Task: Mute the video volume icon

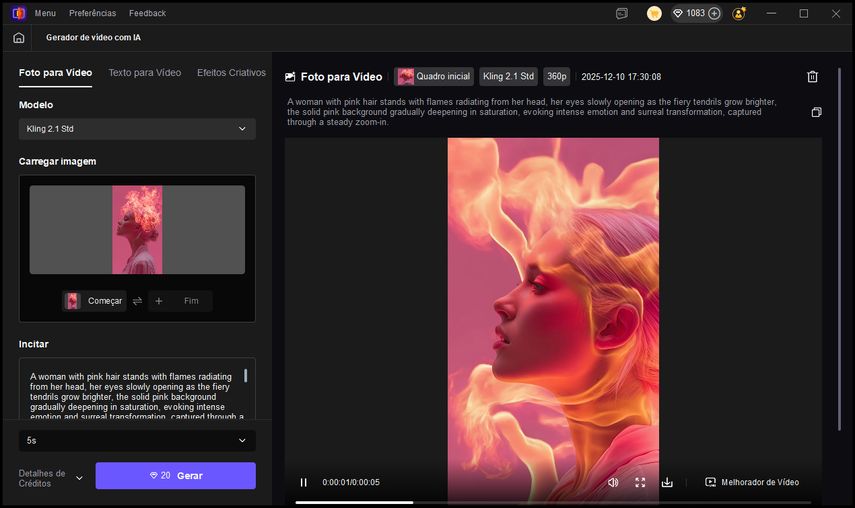Action: (613, 482)
